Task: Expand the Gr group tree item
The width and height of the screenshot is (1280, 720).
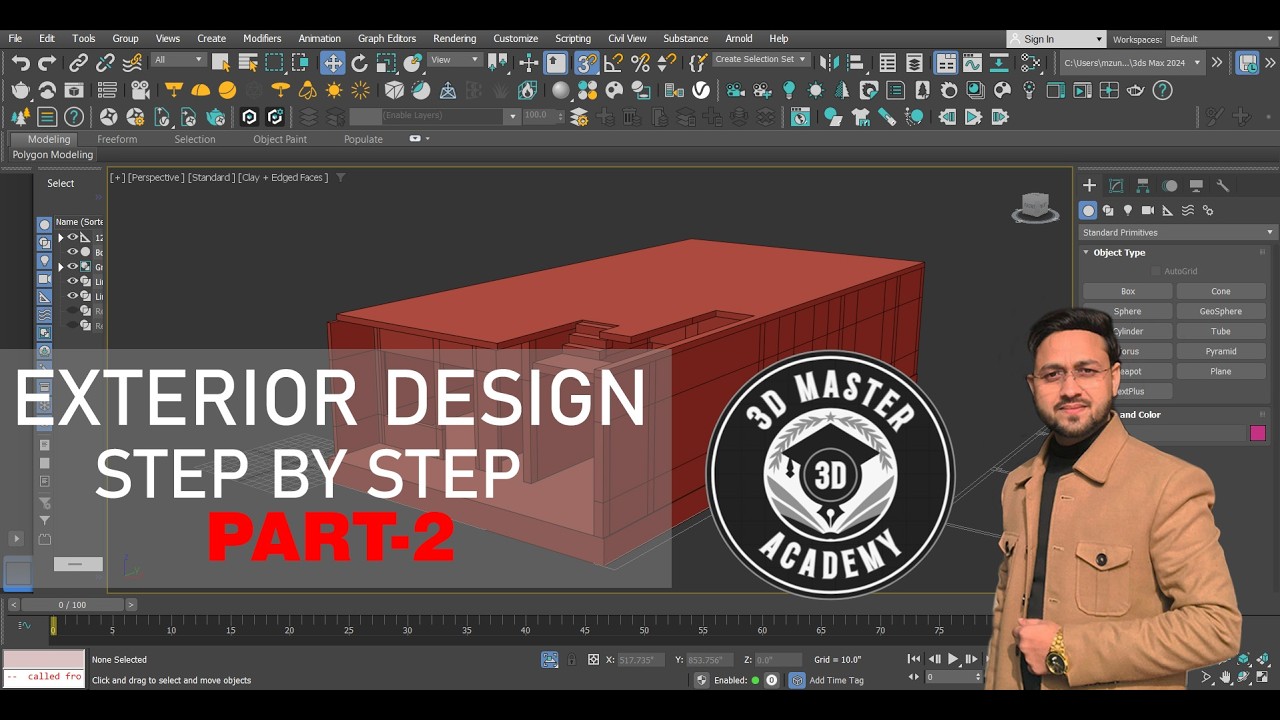Action: click(x=60, y=267)
